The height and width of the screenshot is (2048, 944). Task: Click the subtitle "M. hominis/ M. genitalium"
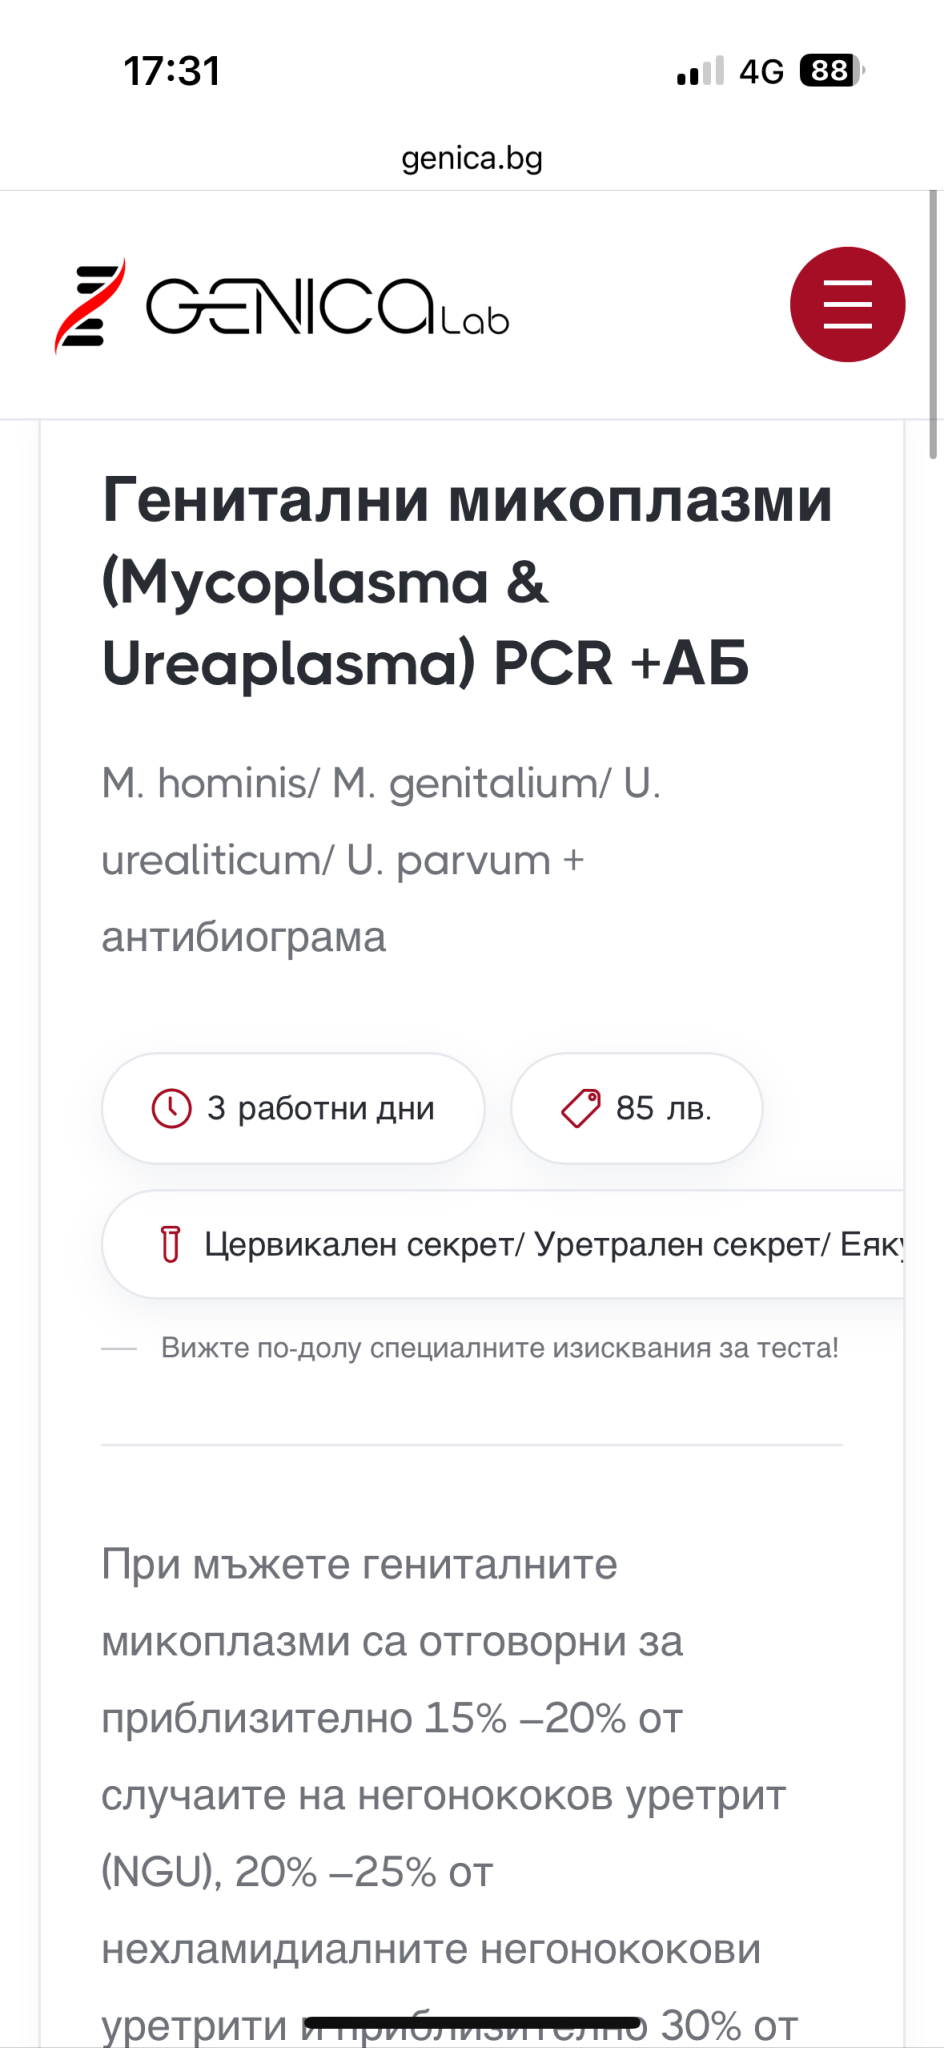pyautogui.click(x=381, y=784)
